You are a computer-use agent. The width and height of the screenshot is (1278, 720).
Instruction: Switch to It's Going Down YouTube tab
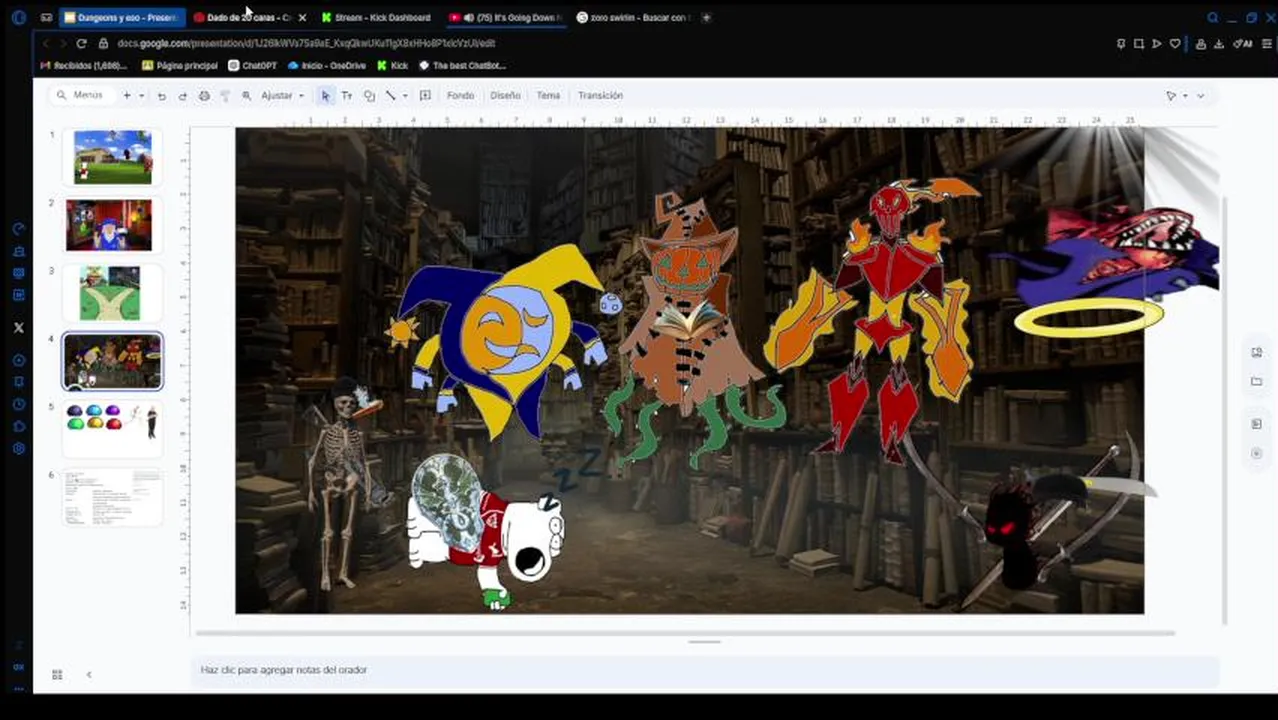pos(507,17)
